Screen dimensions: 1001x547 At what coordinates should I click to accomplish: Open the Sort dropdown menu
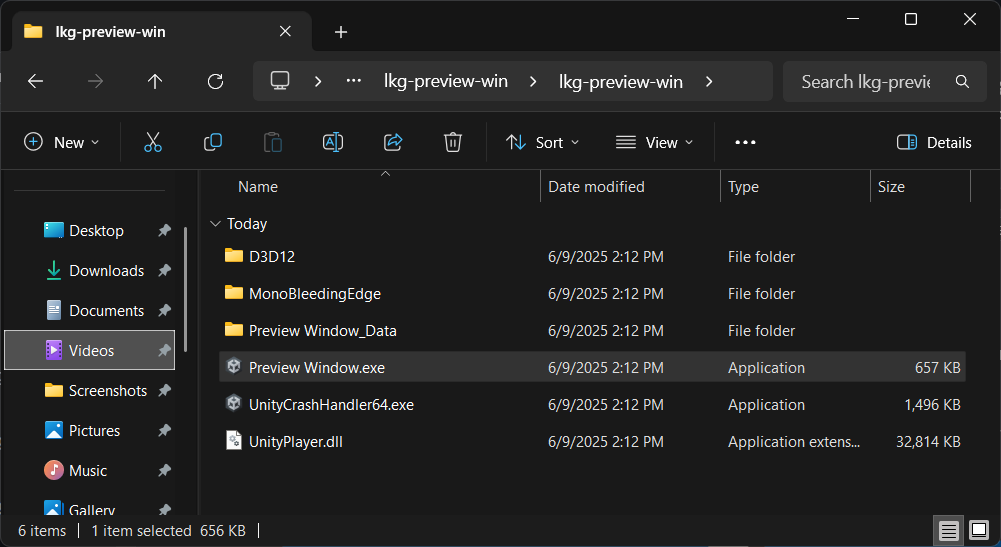542,142
